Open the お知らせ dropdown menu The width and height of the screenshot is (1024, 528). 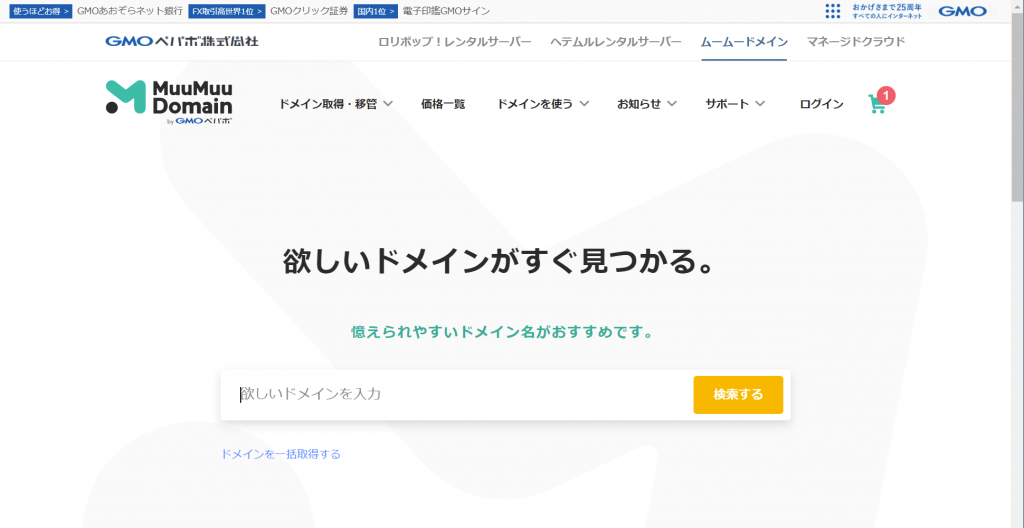(646, 104)
